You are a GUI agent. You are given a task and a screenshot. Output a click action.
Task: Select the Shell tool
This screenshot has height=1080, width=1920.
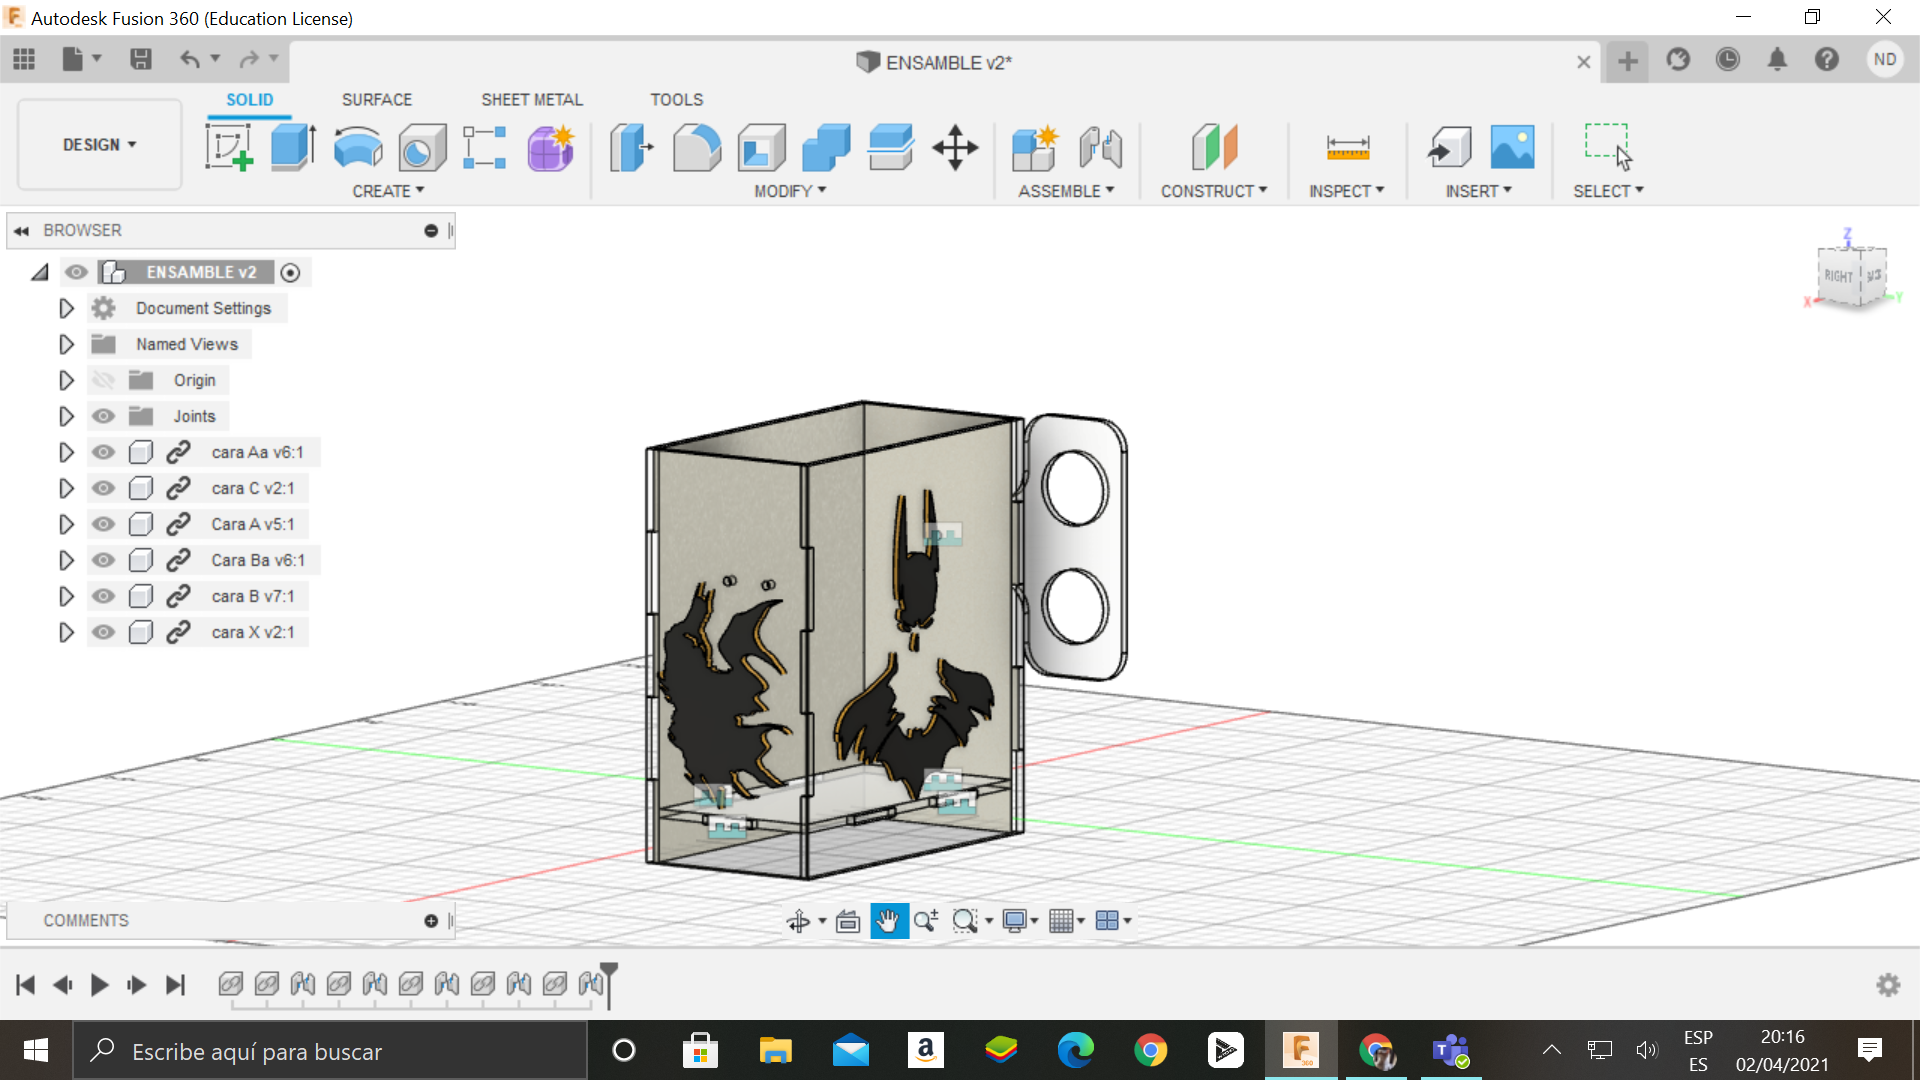761,148
